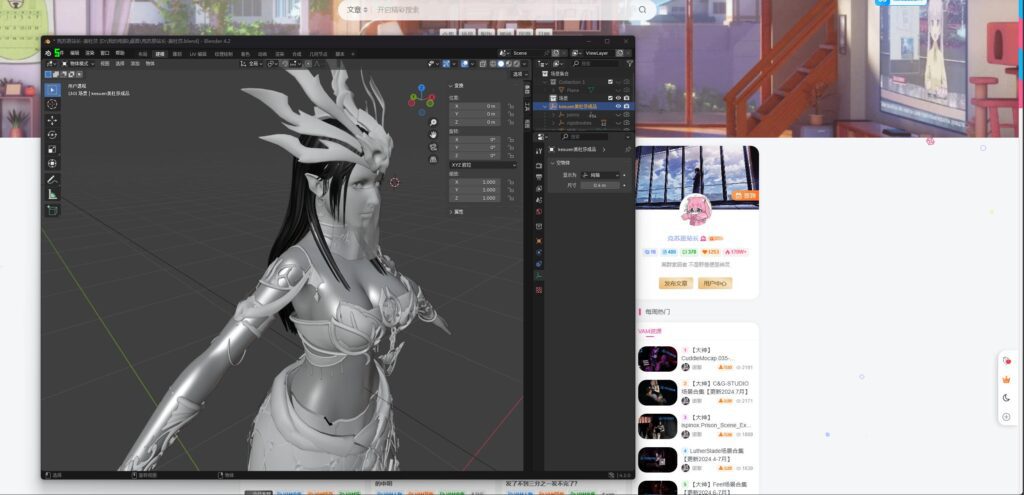Screen dimensions: 1024x495
Task: Open the Window menu in Blender
Action: (105, 52)
